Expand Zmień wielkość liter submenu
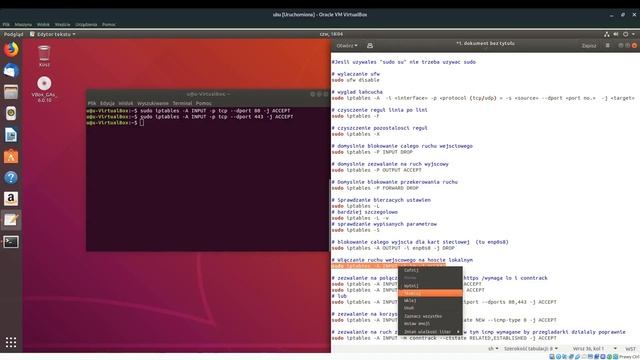The height and width of the screenshot is (360, 640). coord(431,331)
